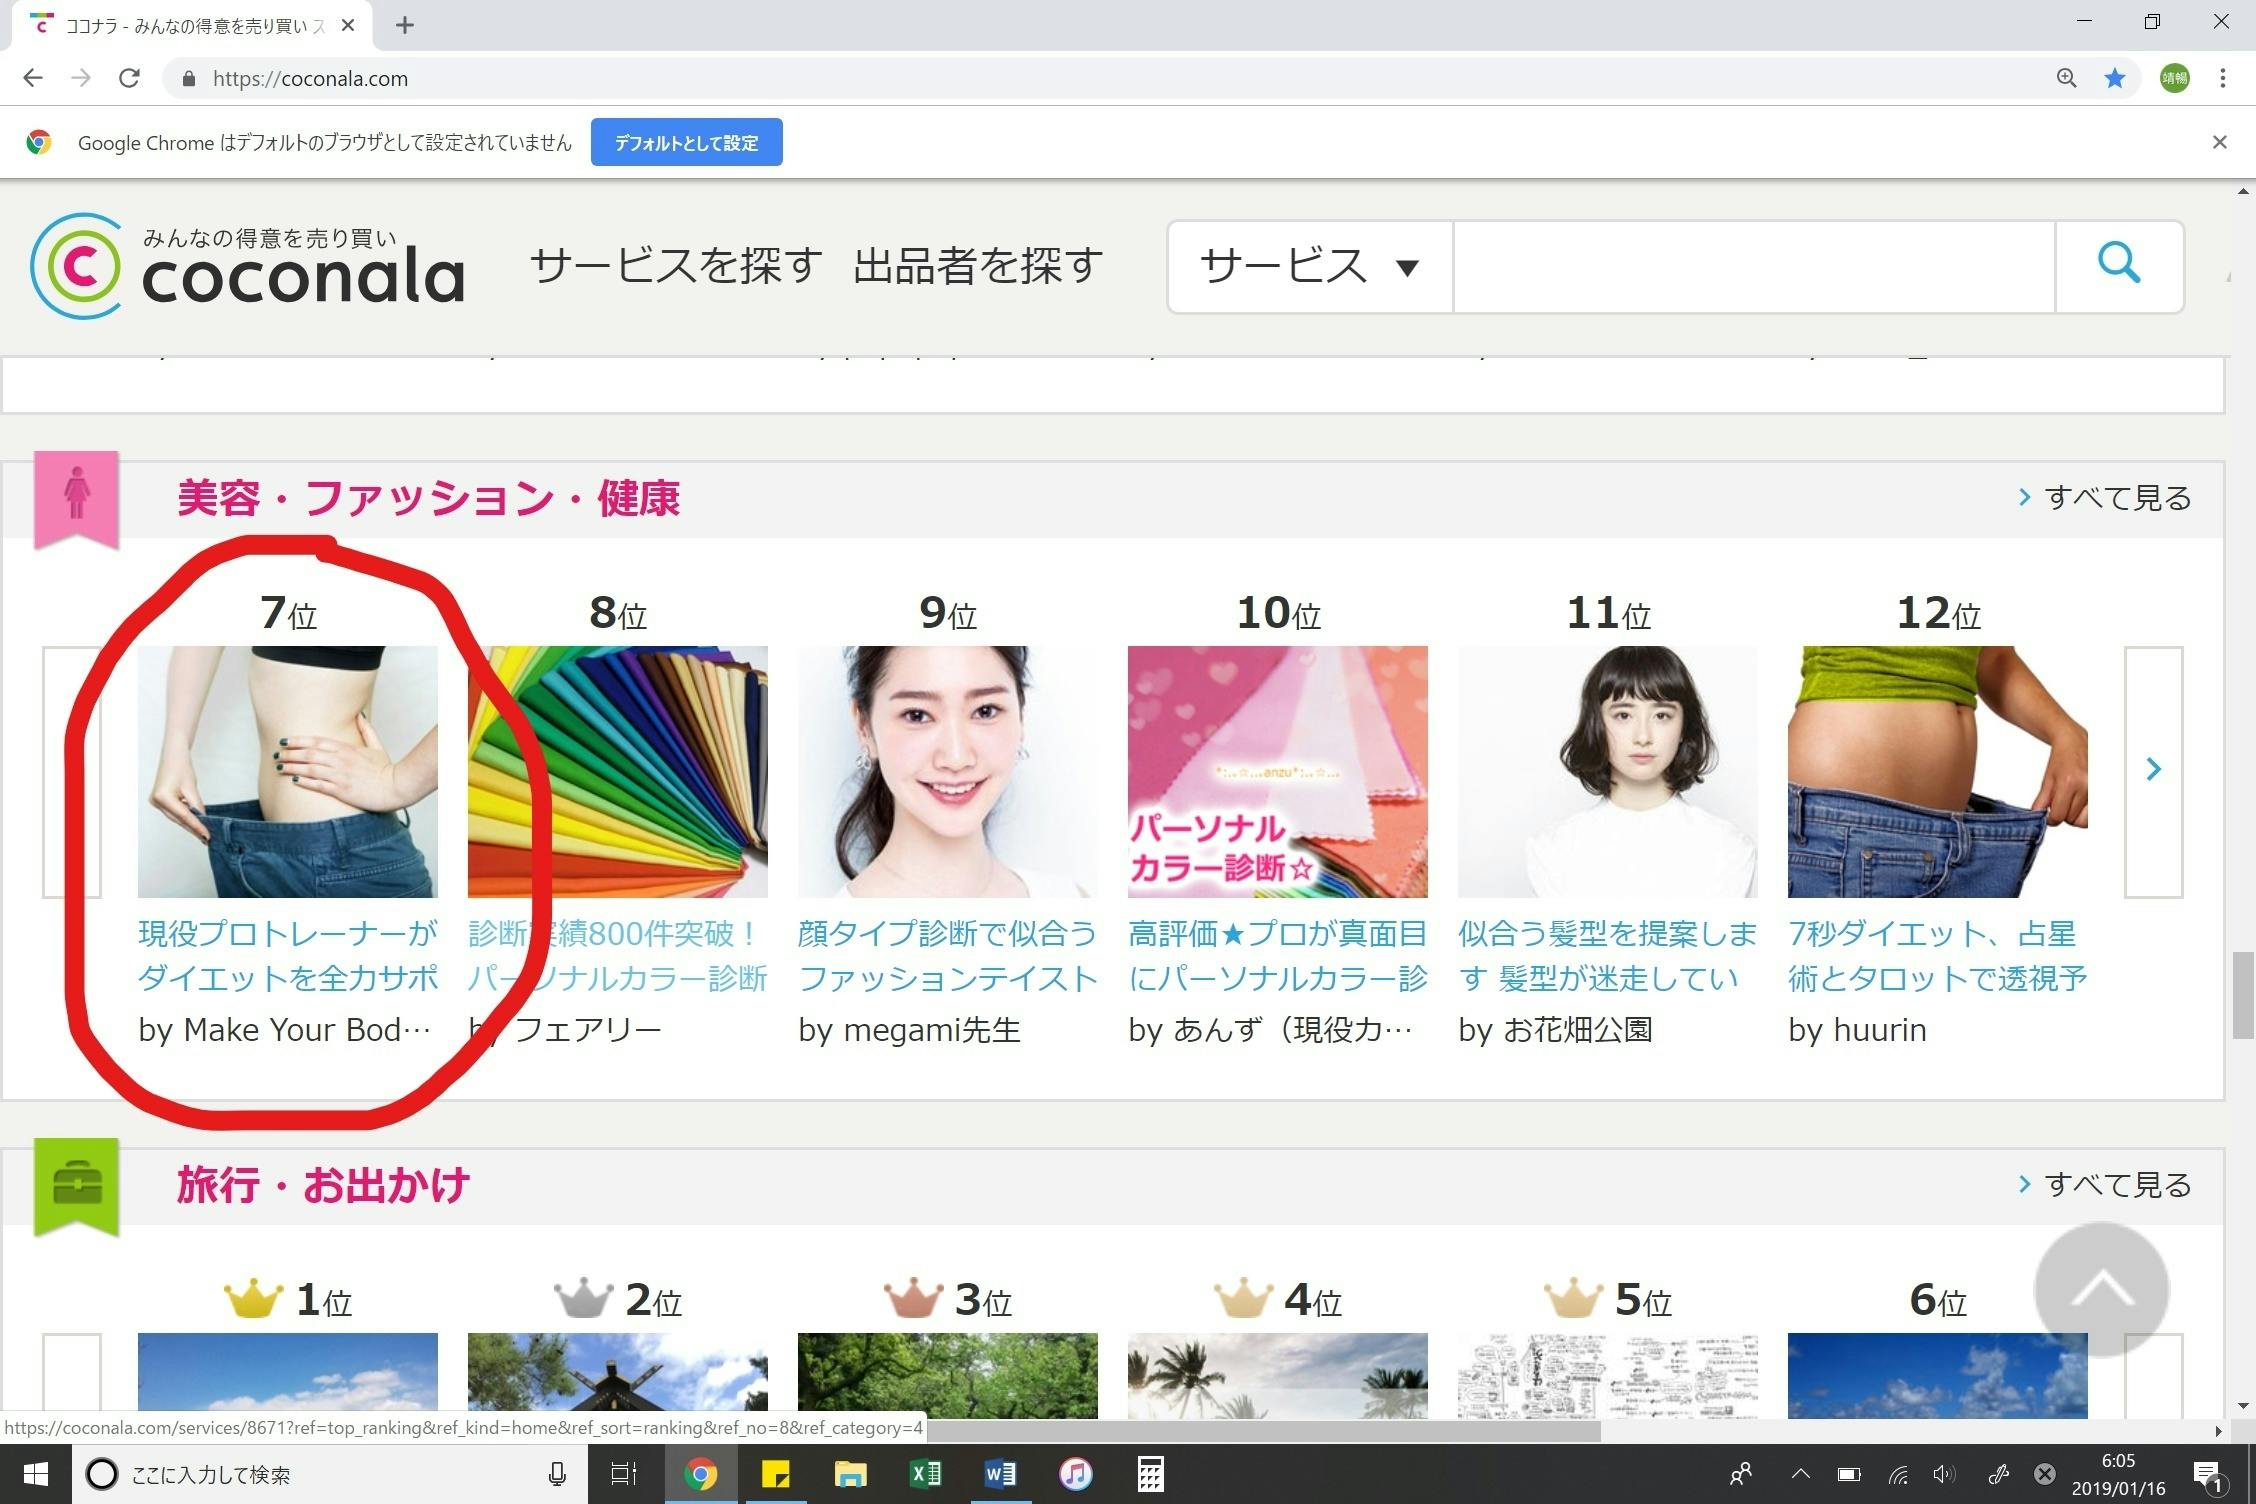Open the 出品者を探す menu
Screen dimensions: 2256x1504
click(x=978, y=266)
